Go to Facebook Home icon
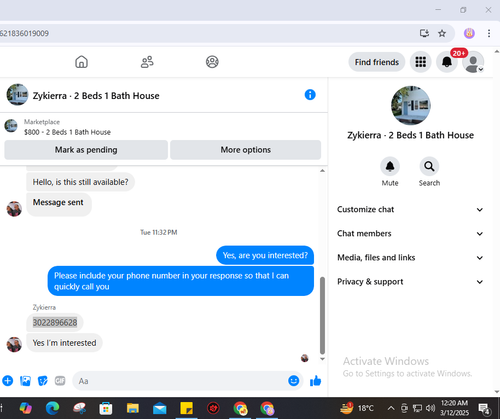Viewport: 500px width, 419px height. (81, 62)
